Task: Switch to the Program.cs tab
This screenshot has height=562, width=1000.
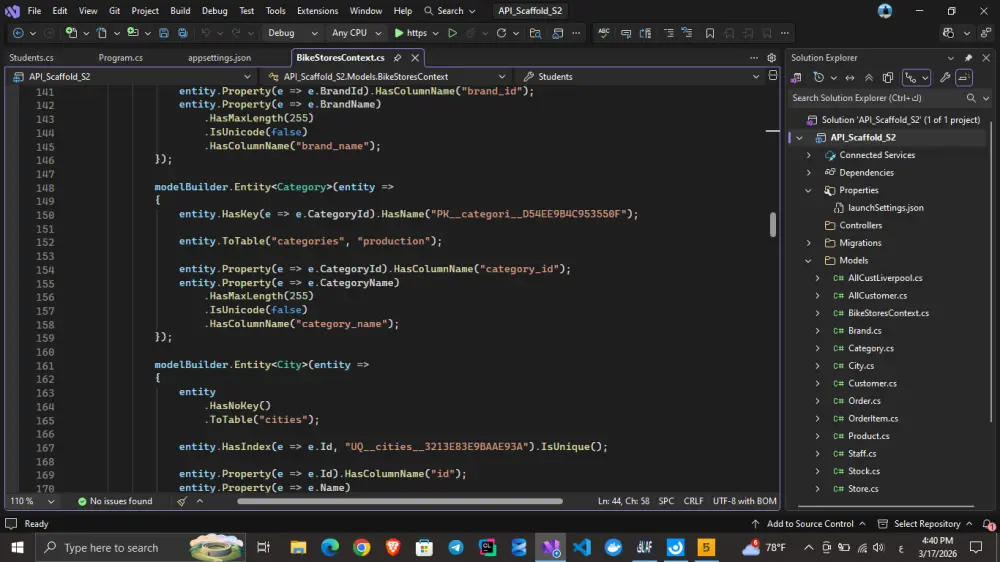Action: tap(121, 57)
